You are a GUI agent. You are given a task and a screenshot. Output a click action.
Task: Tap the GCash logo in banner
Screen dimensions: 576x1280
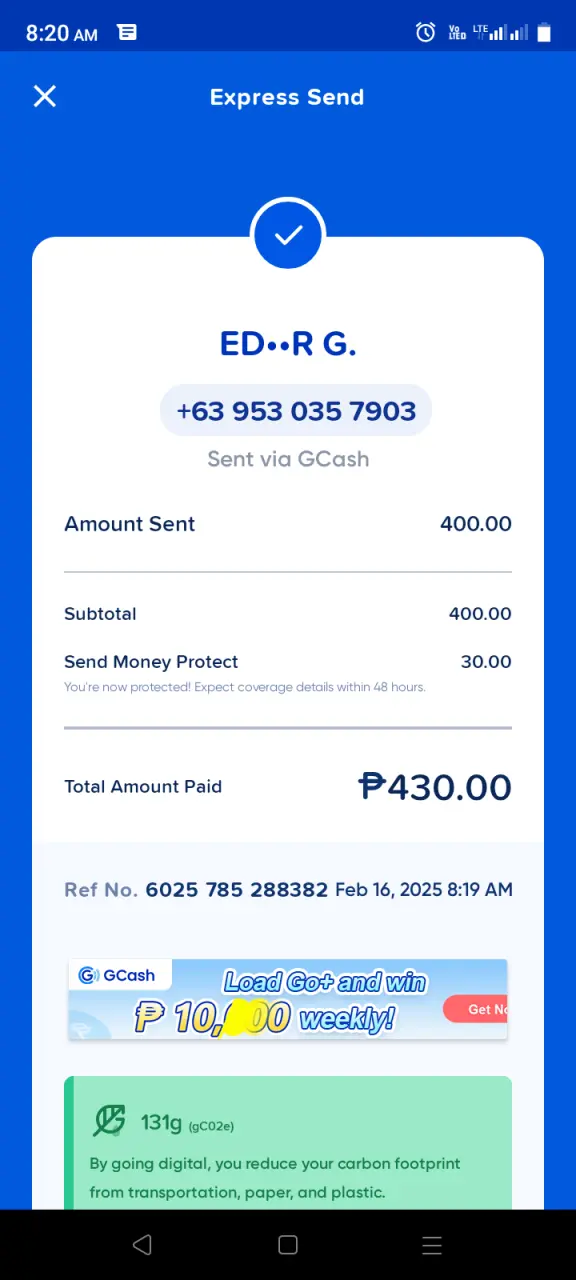118,975
